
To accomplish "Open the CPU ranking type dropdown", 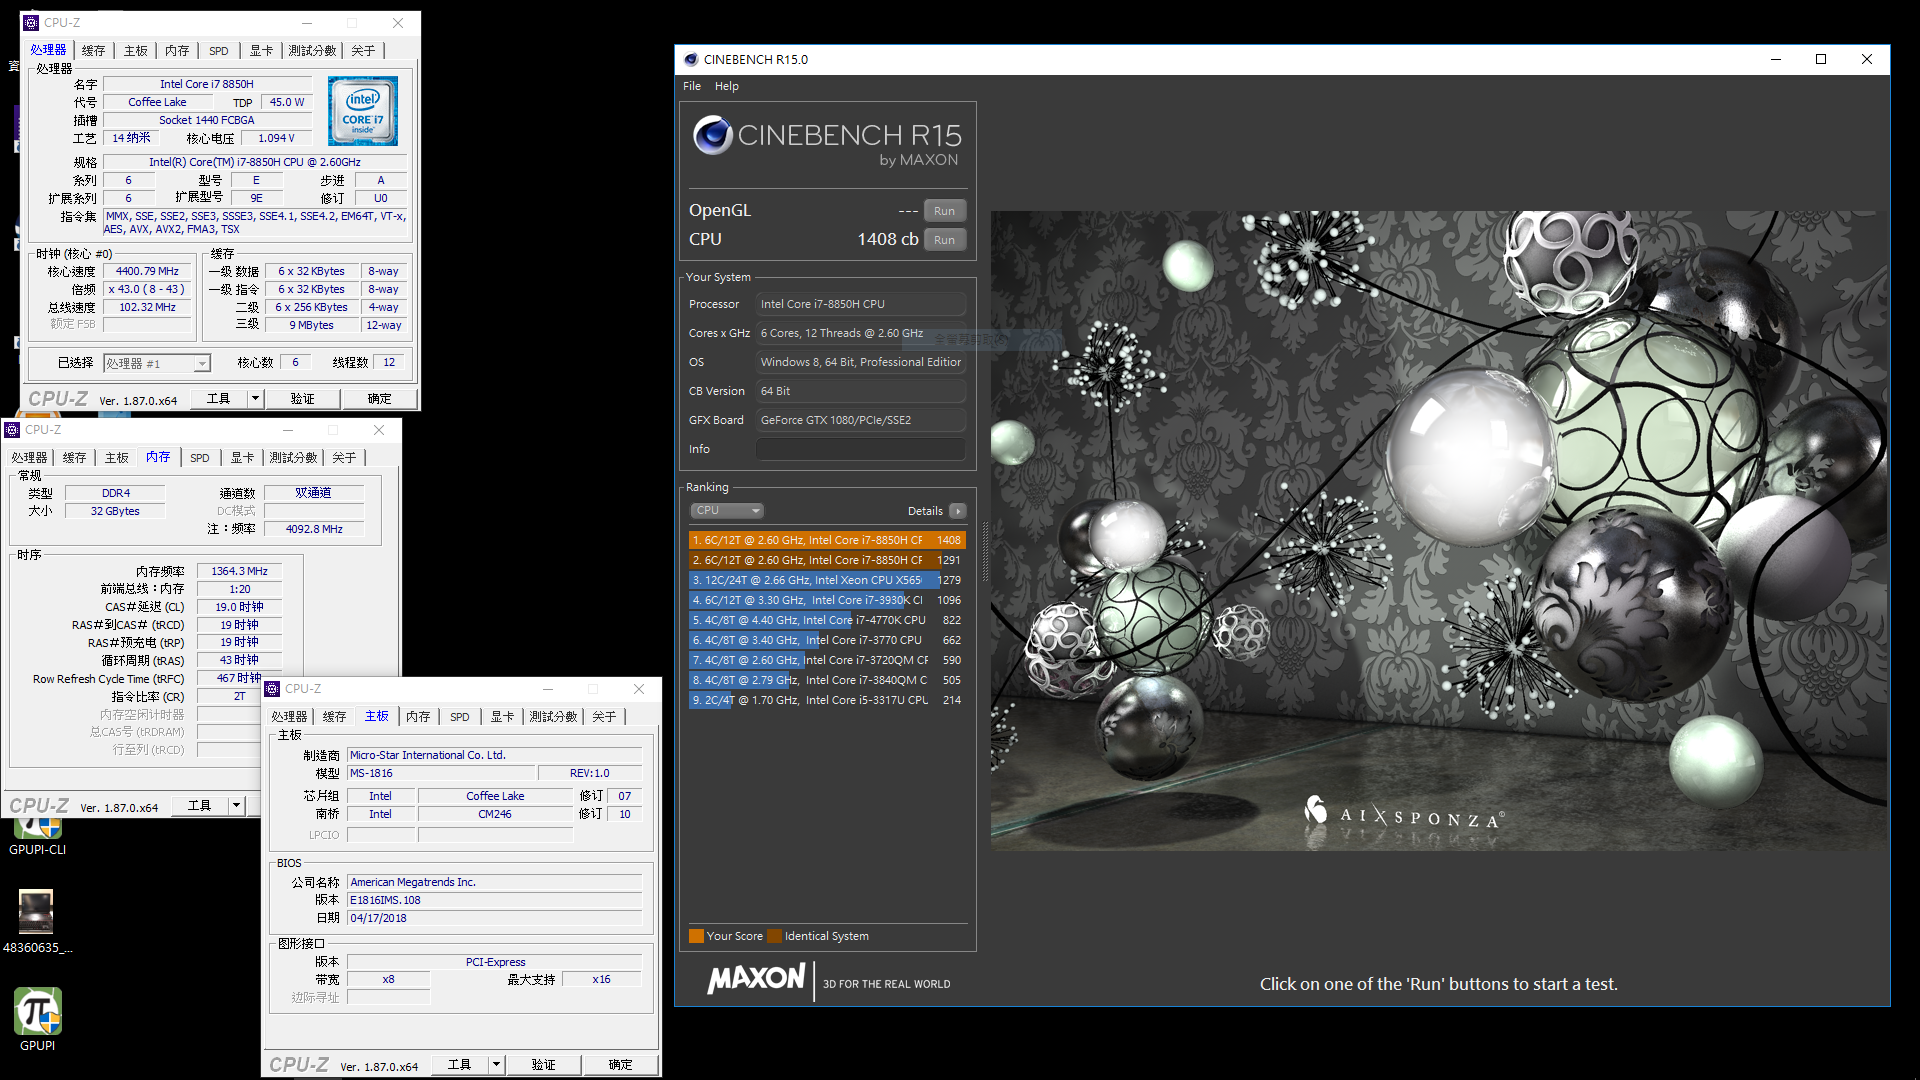I will point(727,511).
